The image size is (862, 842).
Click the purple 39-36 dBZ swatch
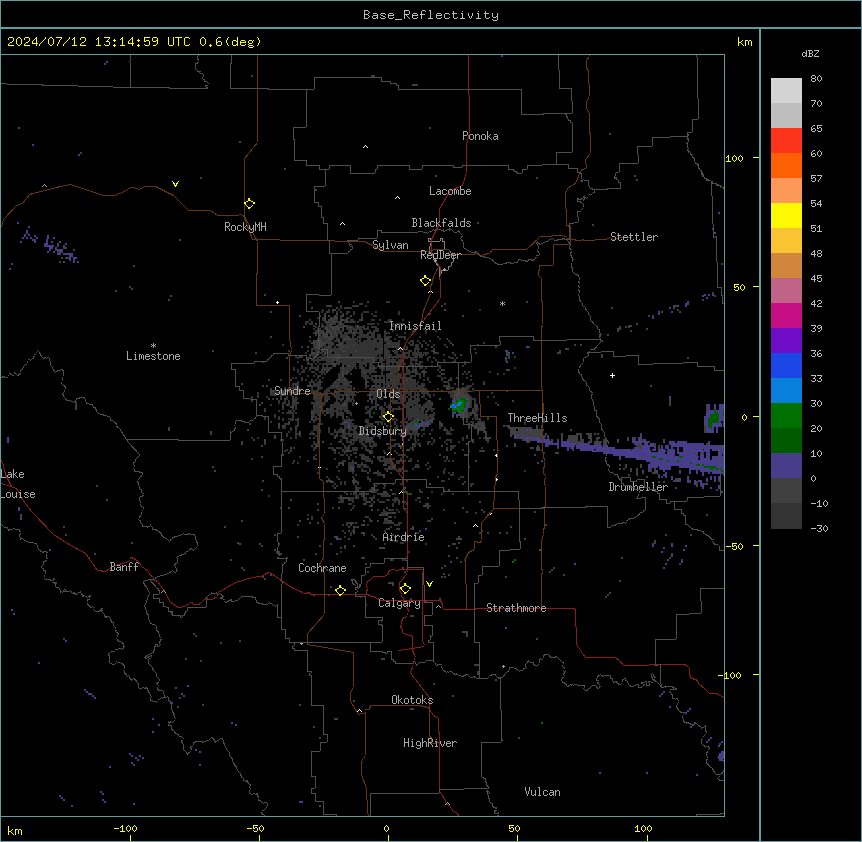click(x=786, y=341)
